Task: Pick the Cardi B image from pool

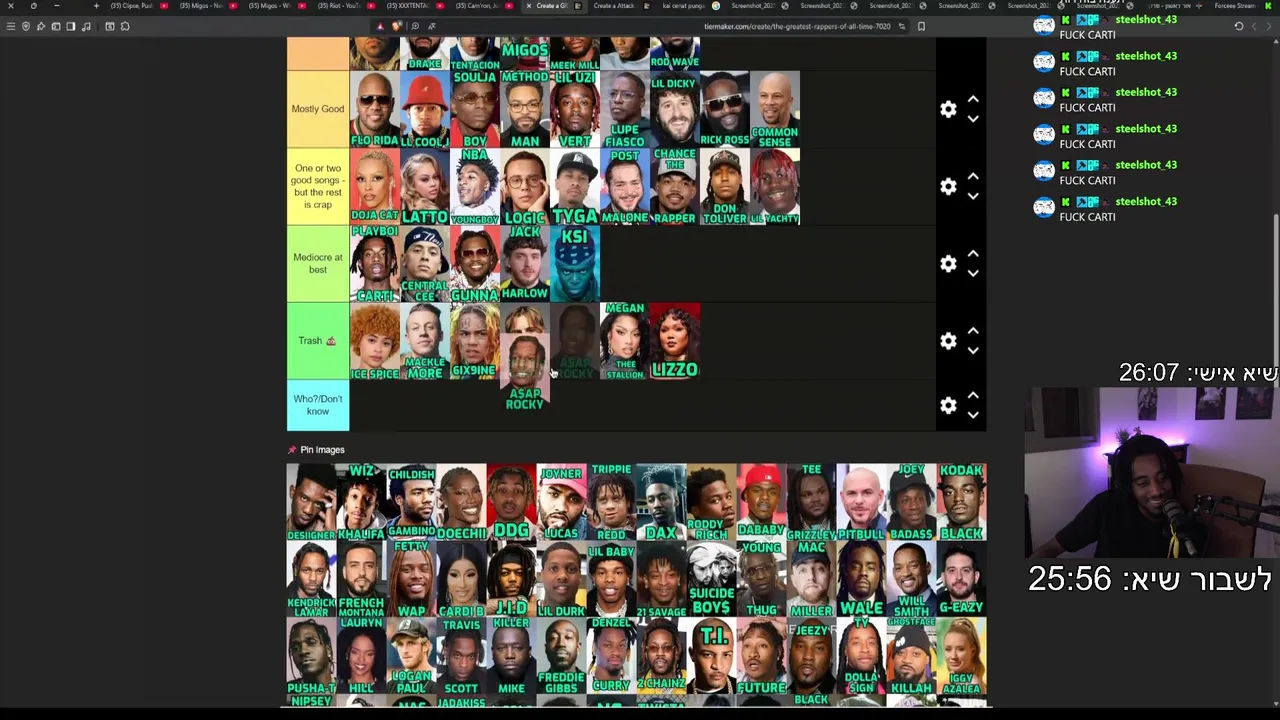Action: click(461, 580)
